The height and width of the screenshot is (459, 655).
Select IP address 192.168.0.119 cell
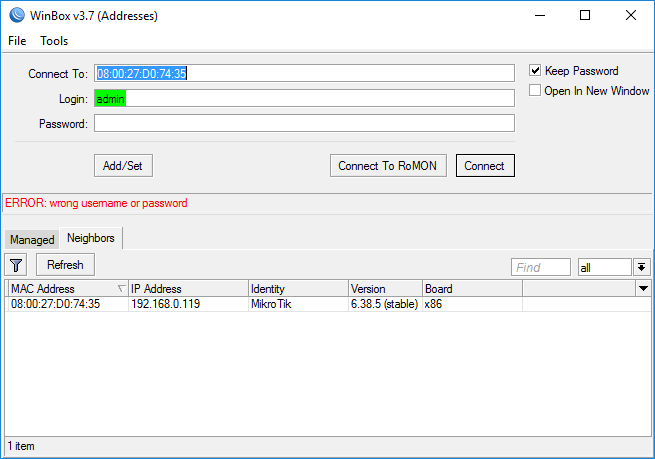tap(165, 304)
